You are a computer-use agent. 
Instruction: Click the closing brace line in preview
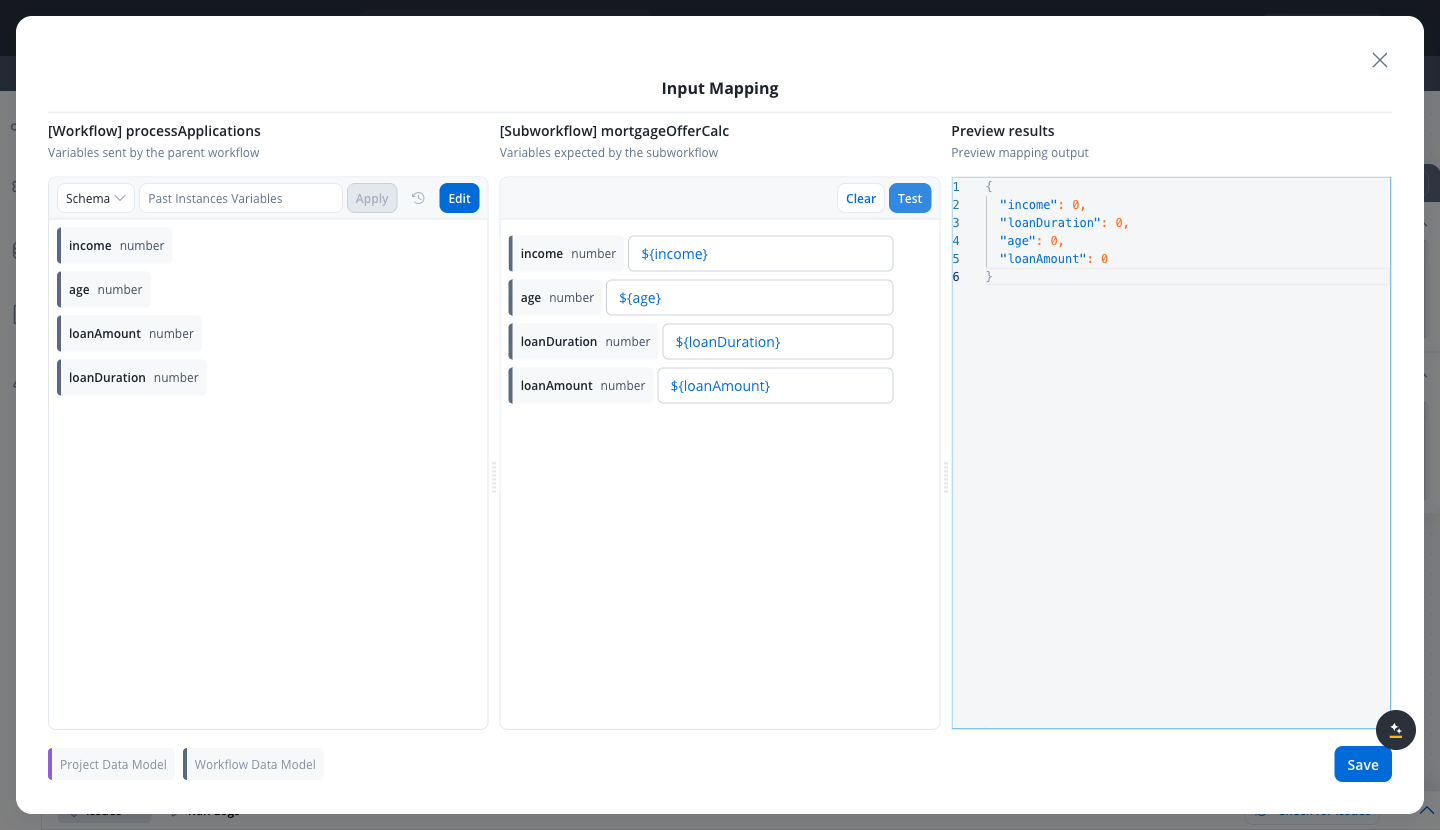(x=989, y=277)
